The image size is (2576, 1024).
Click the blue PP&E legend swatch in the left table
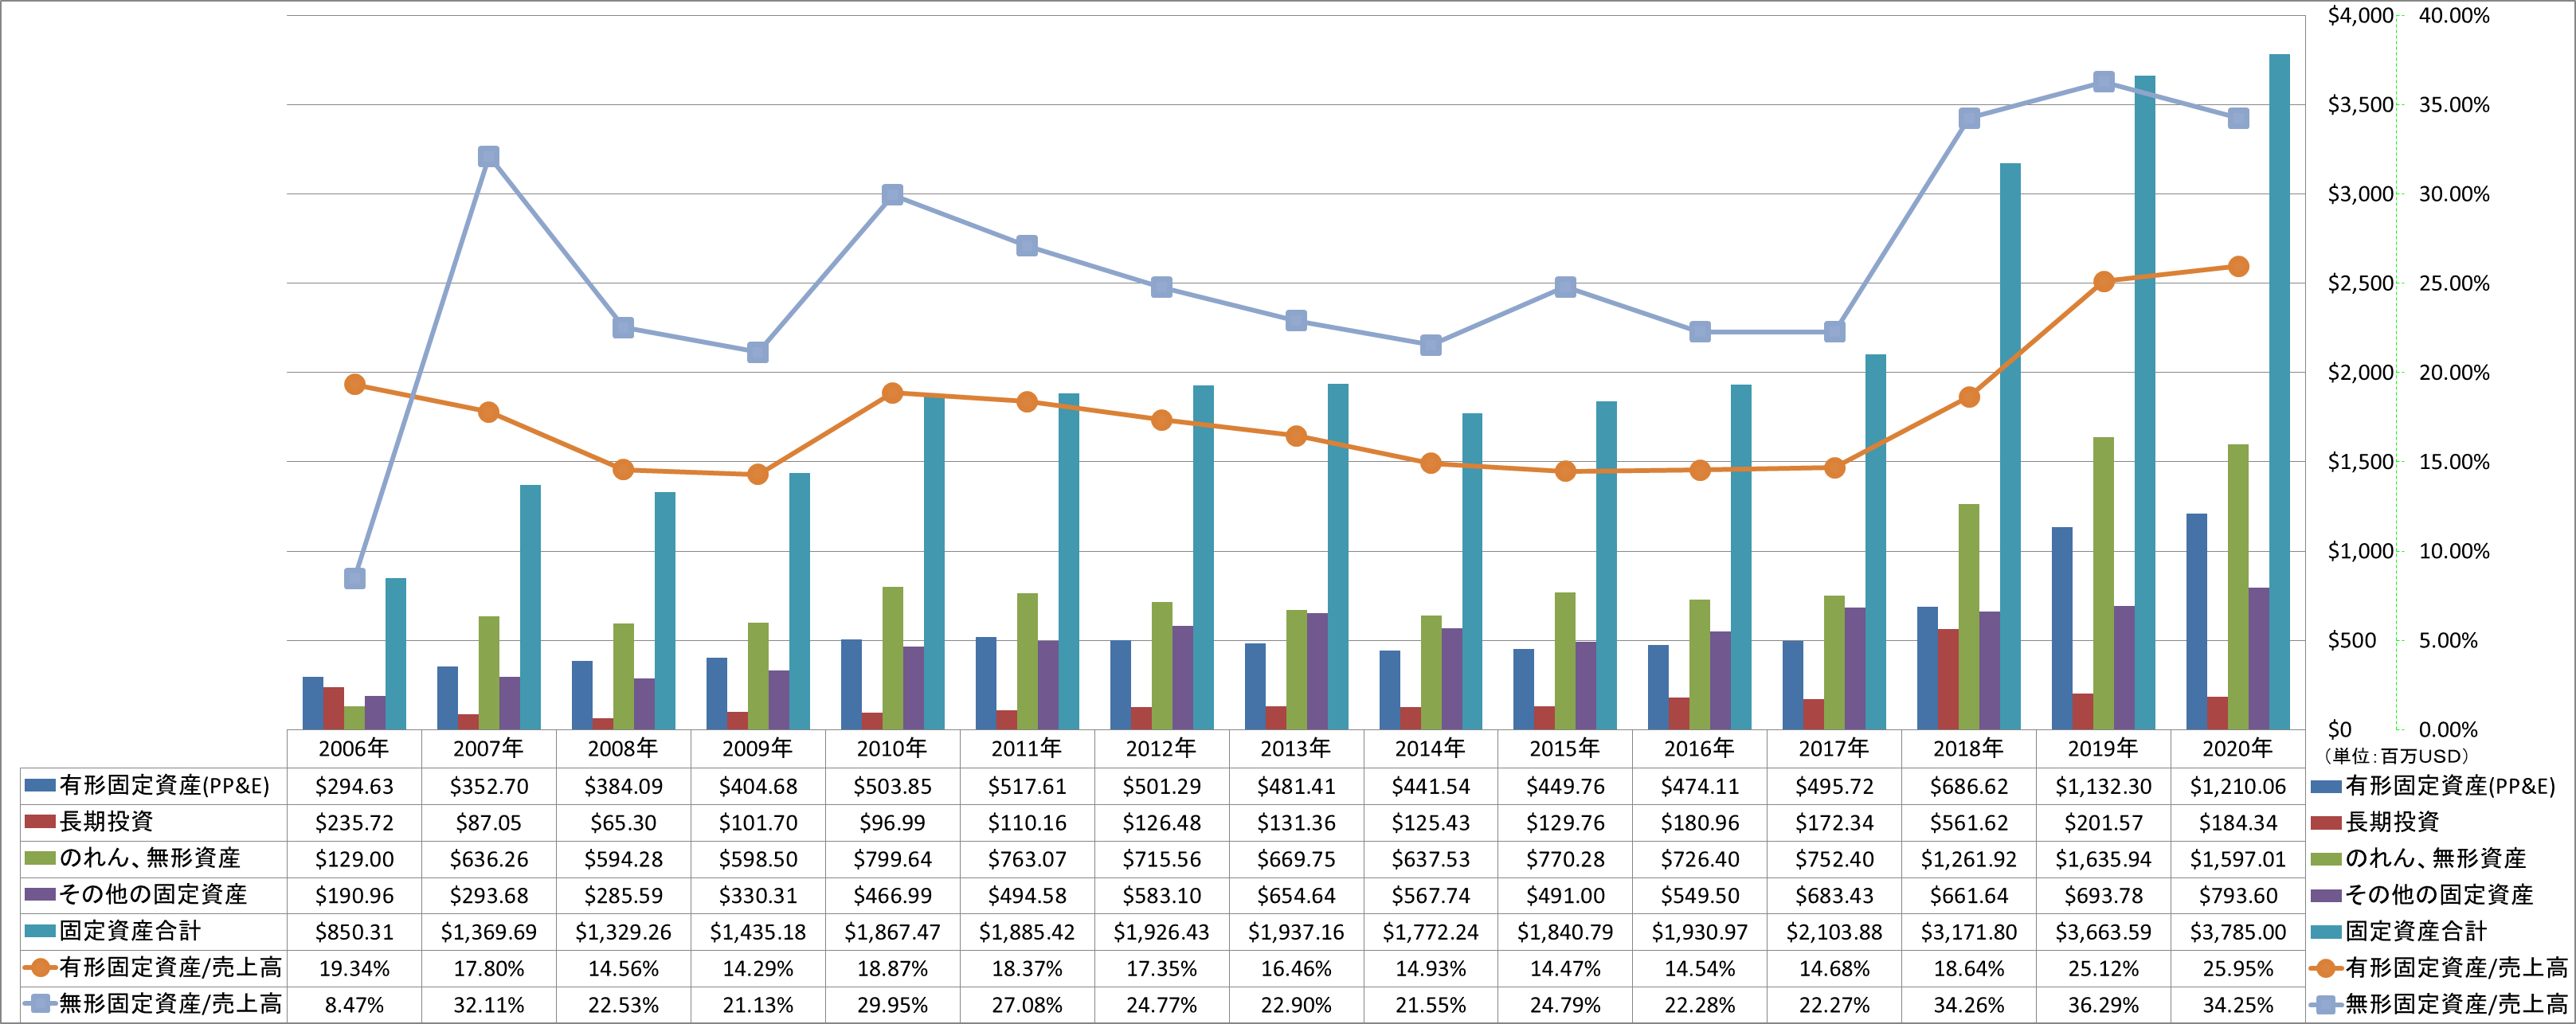40,786
